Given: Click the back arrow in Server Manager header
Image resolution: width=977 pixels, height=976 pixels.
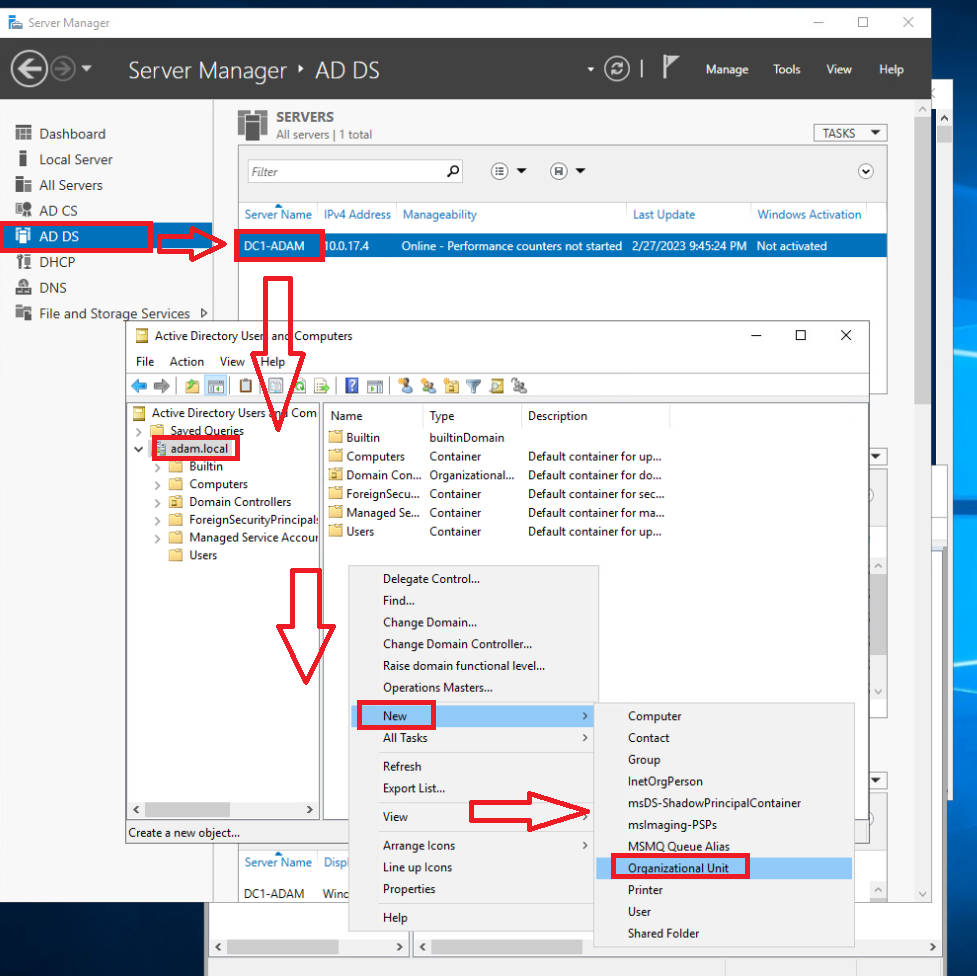Looking at the screenshot, I should click(x=29, y=69).
